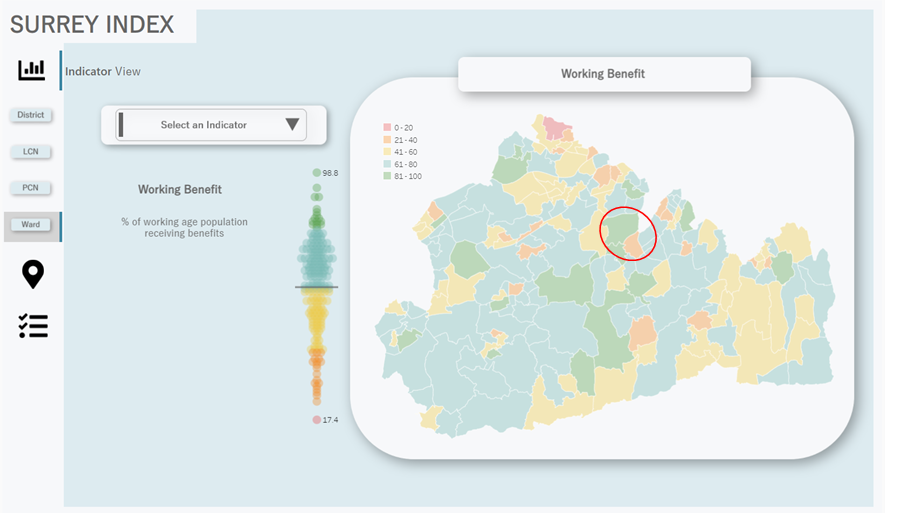Viewport: 903px width, 513px height.
Task: Expand indicator list via triangle arrow
Action: [292, 124]
